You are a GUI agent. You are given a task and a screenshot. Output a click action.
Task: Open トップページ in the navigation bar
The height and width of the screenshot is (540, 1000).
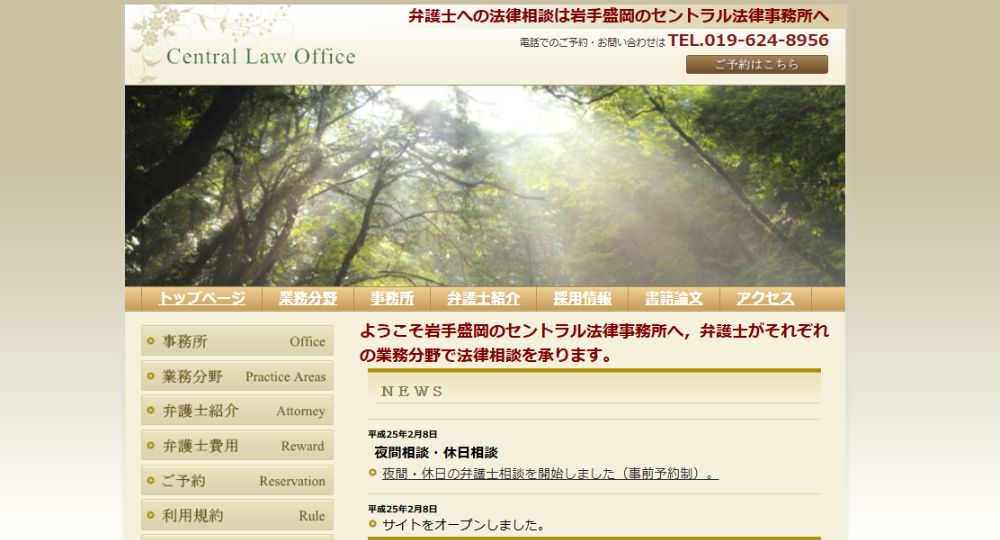coord(201,298)
